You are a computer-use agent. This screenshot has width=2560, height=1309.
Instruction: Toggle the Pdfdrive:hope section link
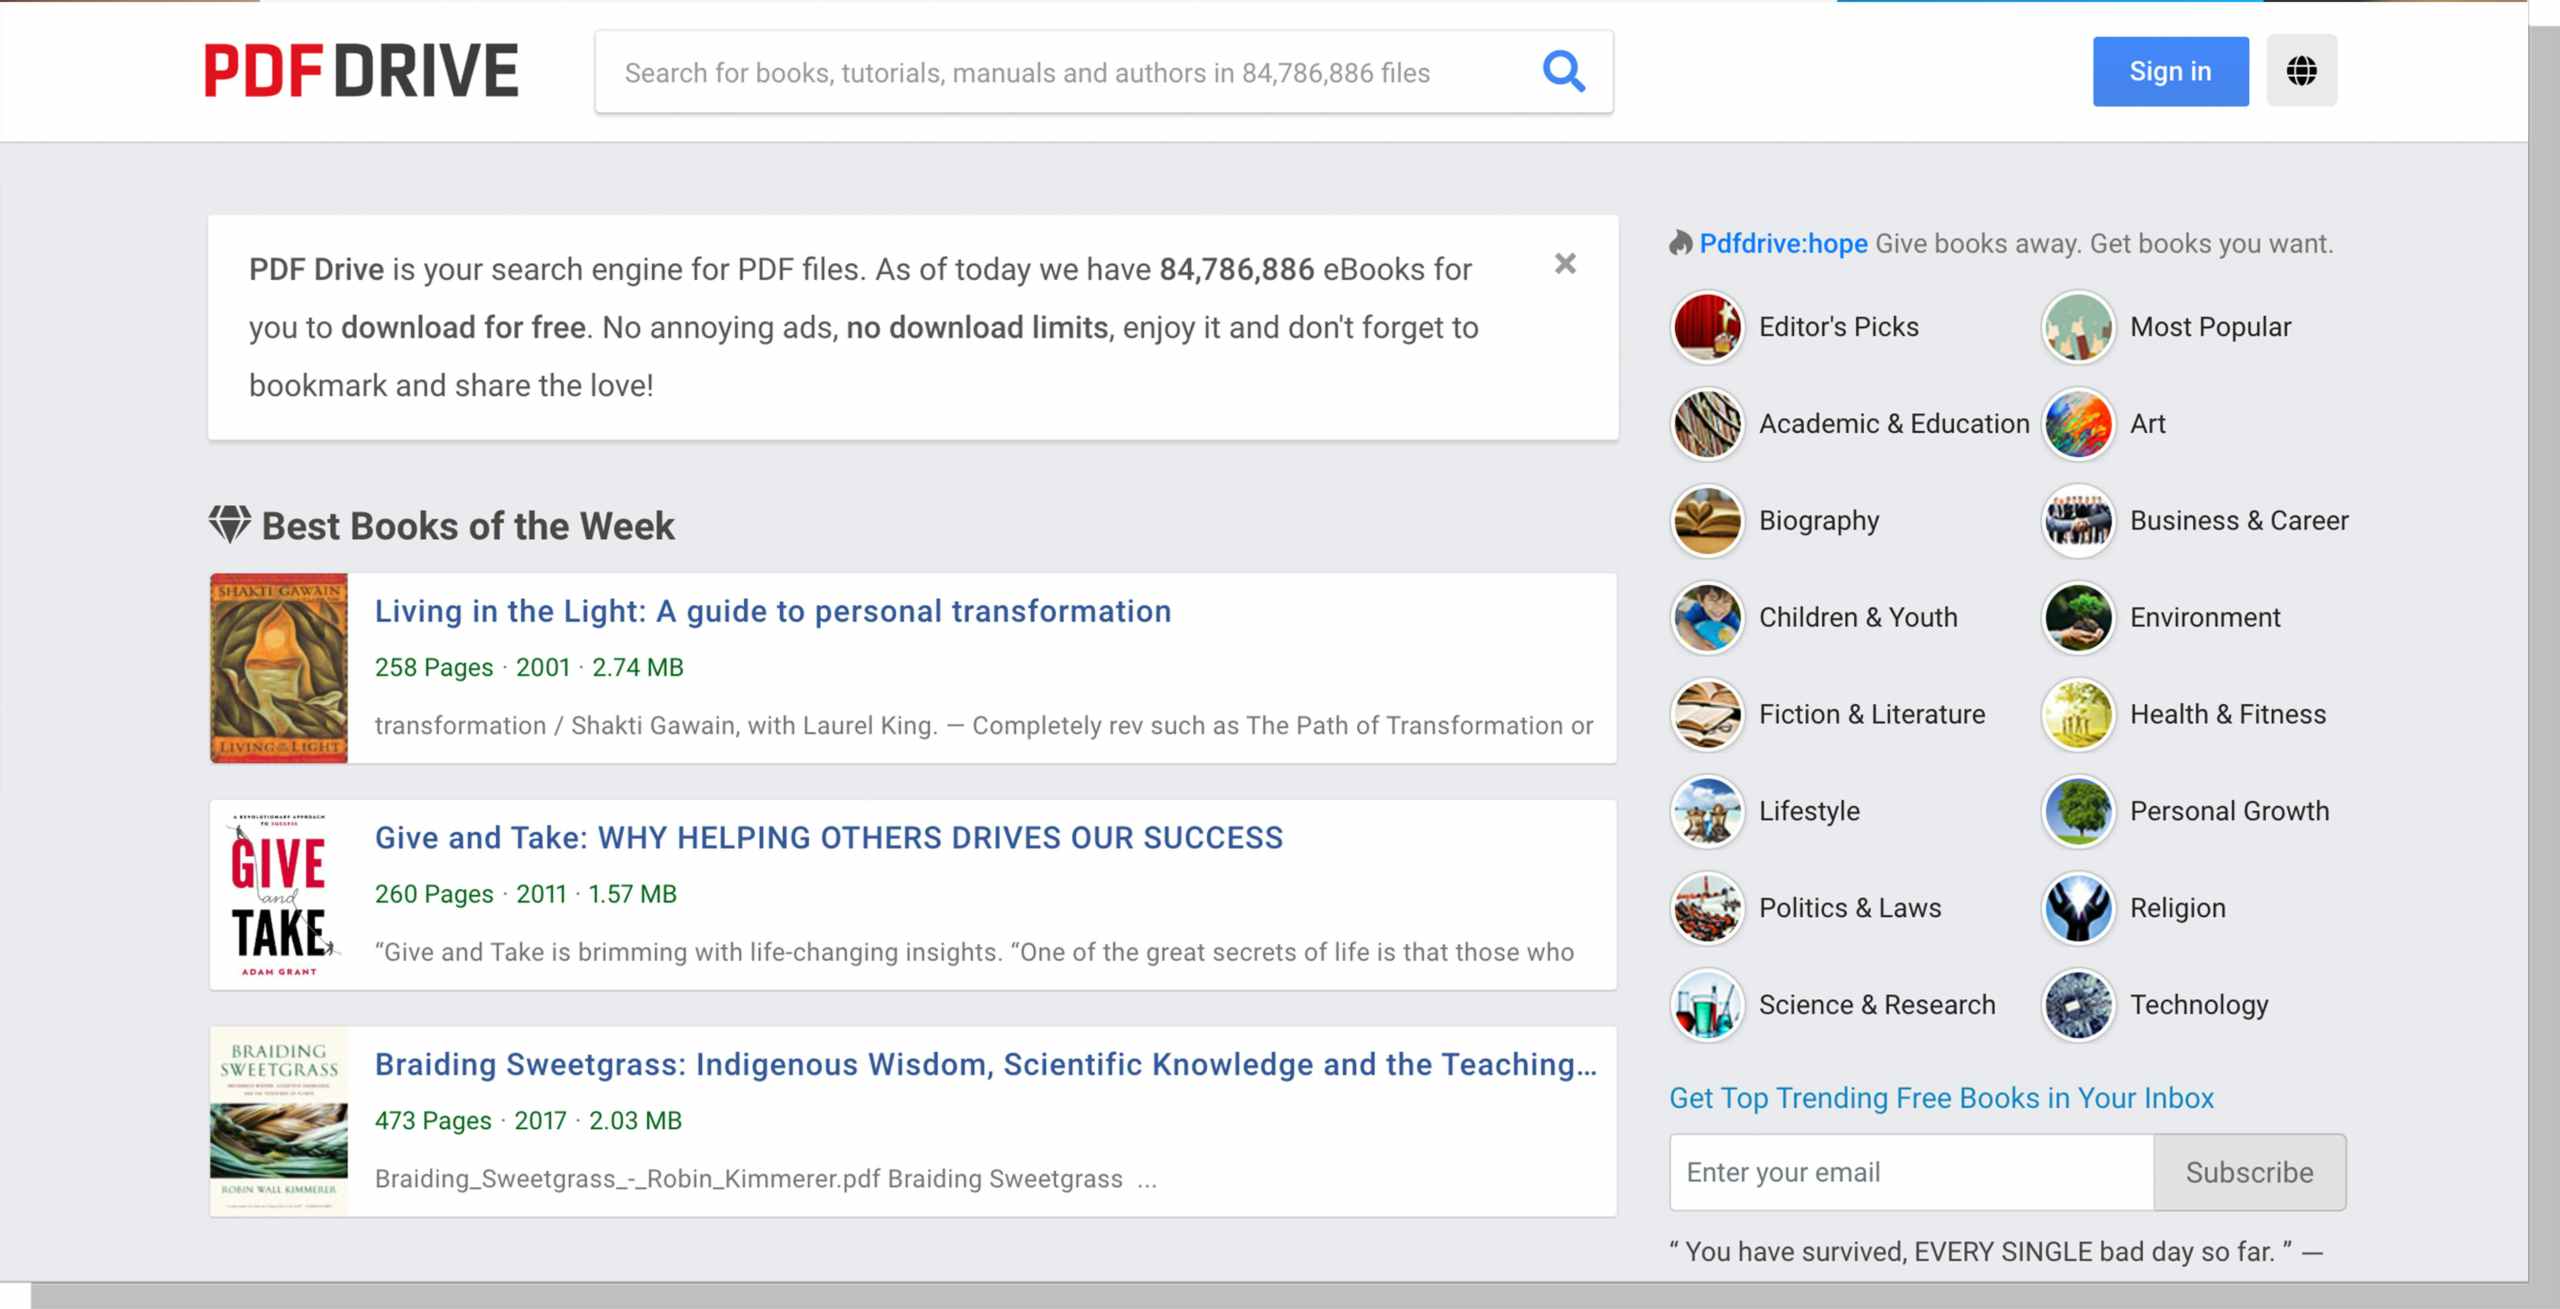tap(1781, 244)
